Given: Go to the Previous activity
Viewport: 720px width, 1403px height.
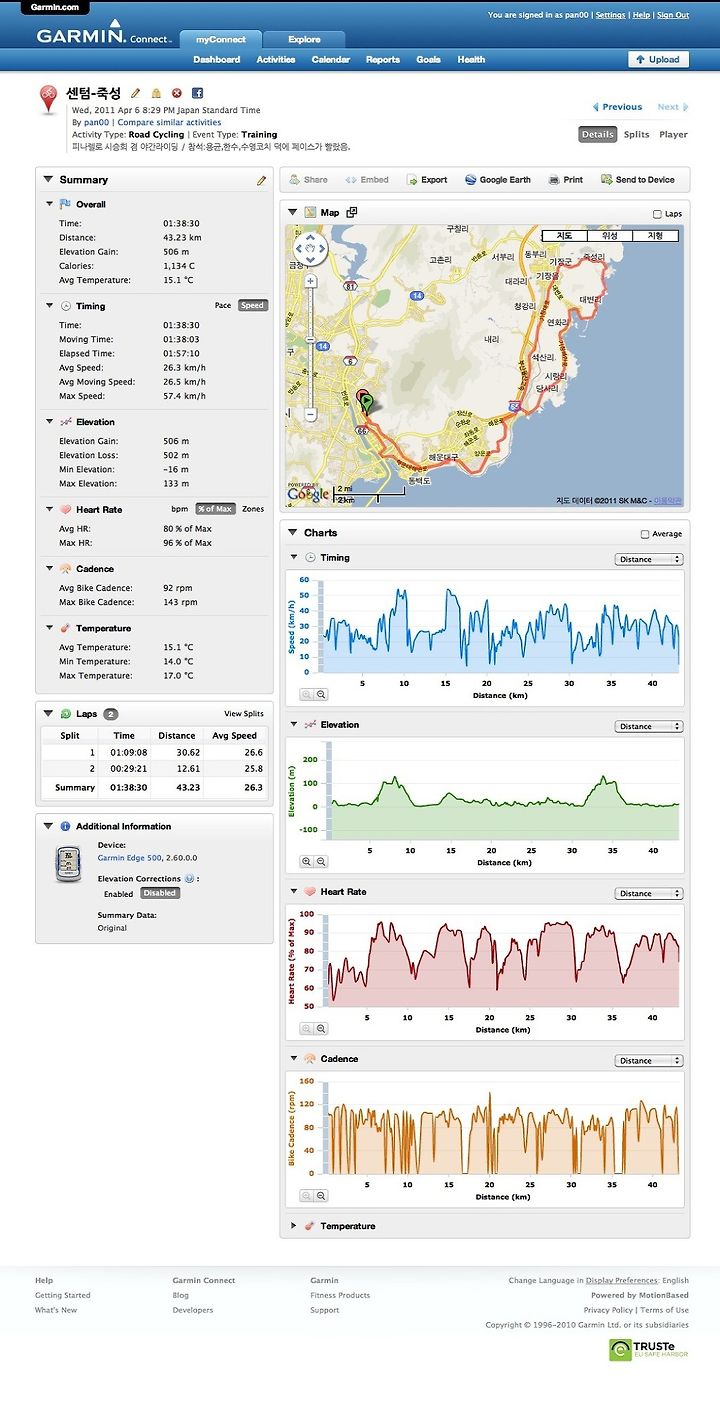Looking at the screenshot, I should pos(617,107).
